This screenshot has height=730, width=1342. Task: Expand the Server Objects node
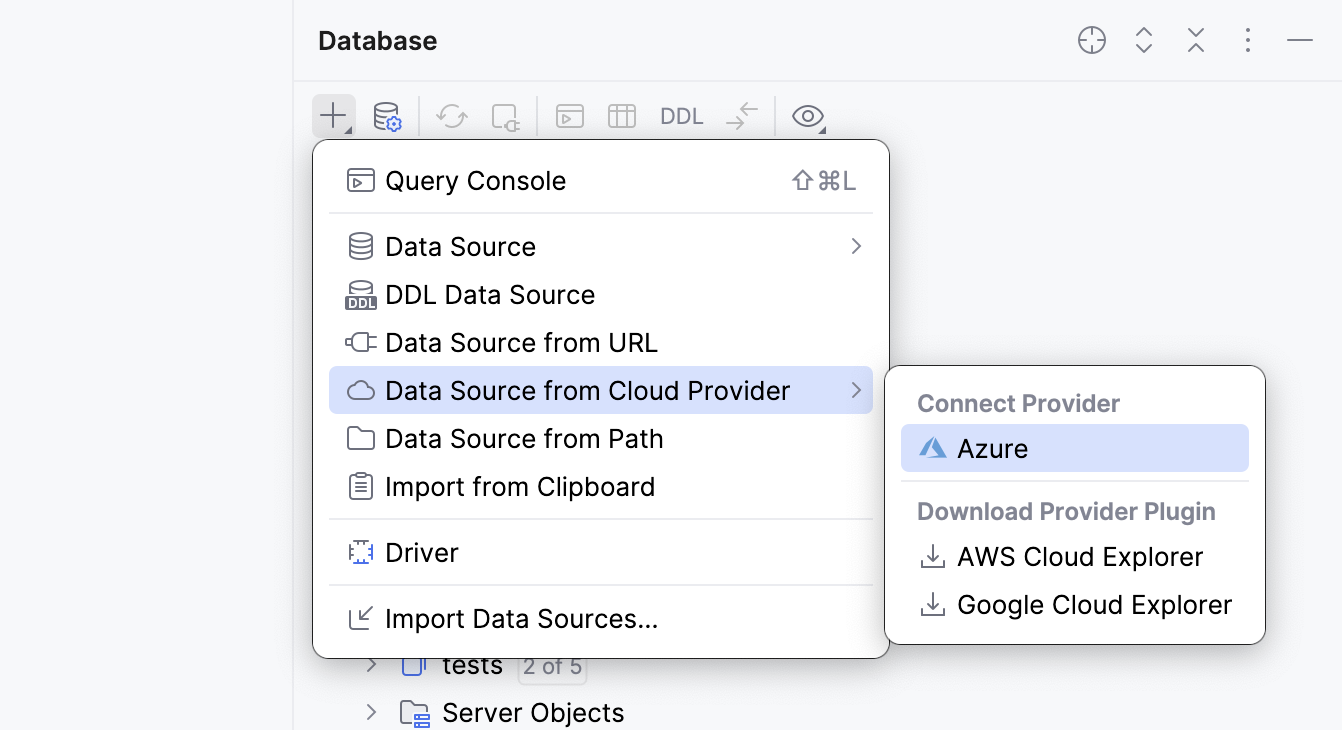[x=372, y=712]
